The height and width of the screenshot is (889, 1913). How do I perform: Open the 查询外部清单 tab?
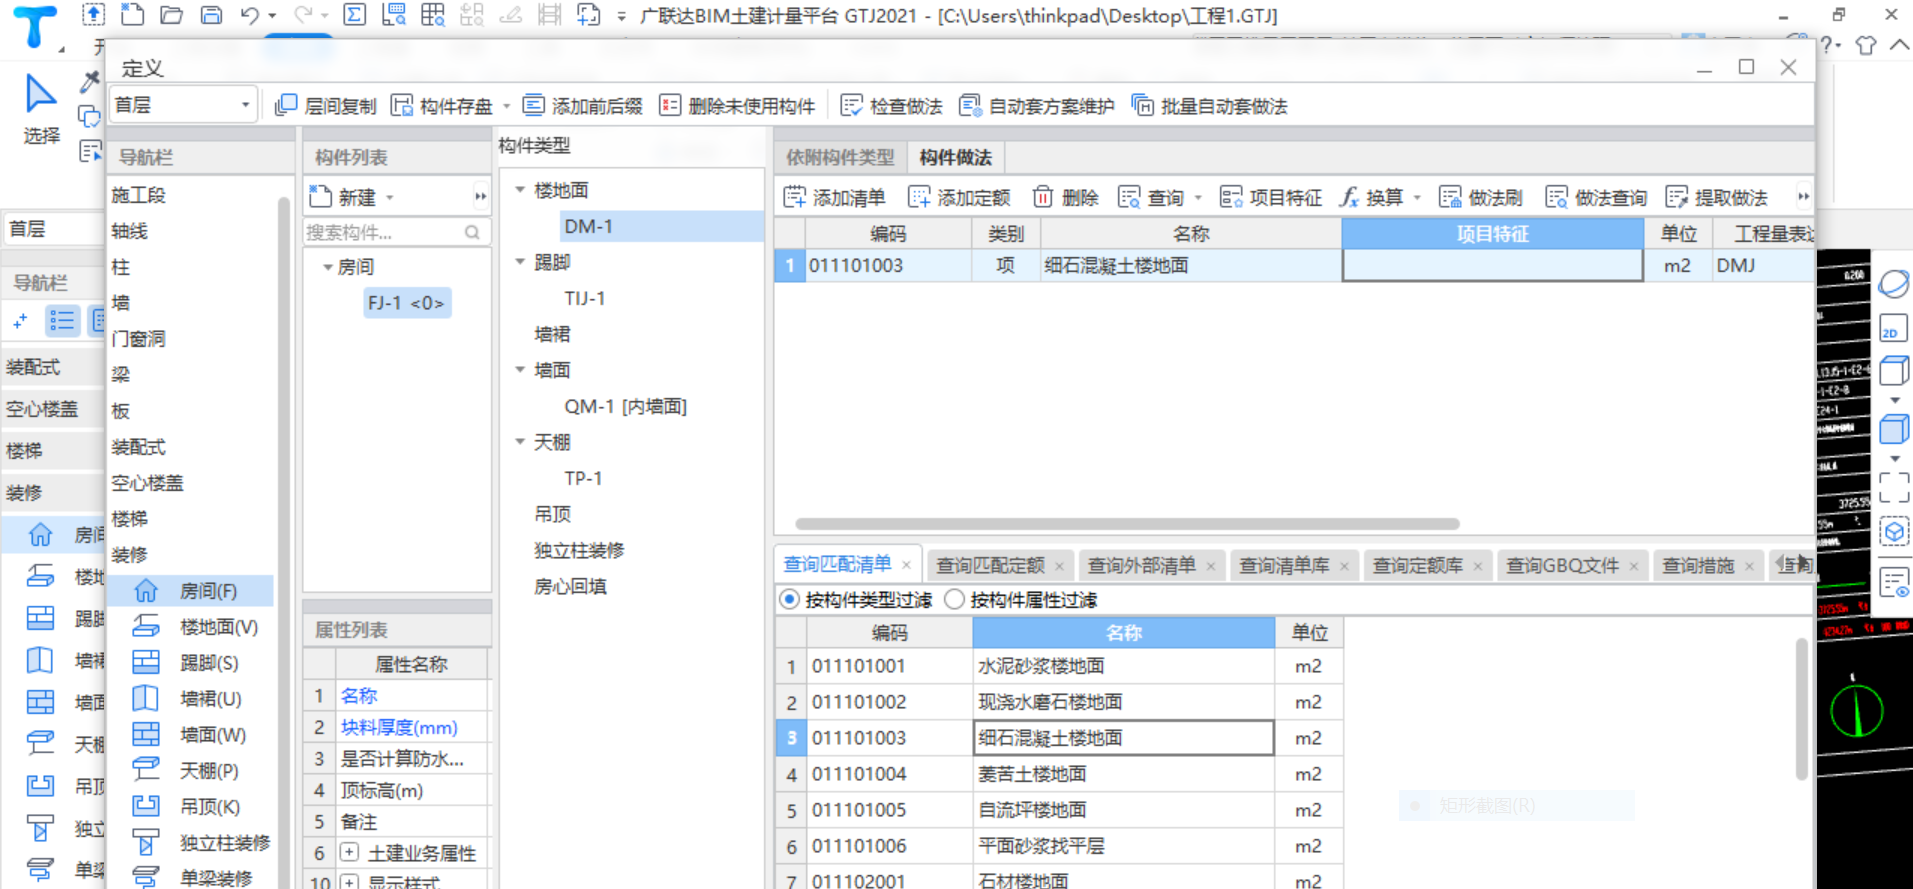1142,566
